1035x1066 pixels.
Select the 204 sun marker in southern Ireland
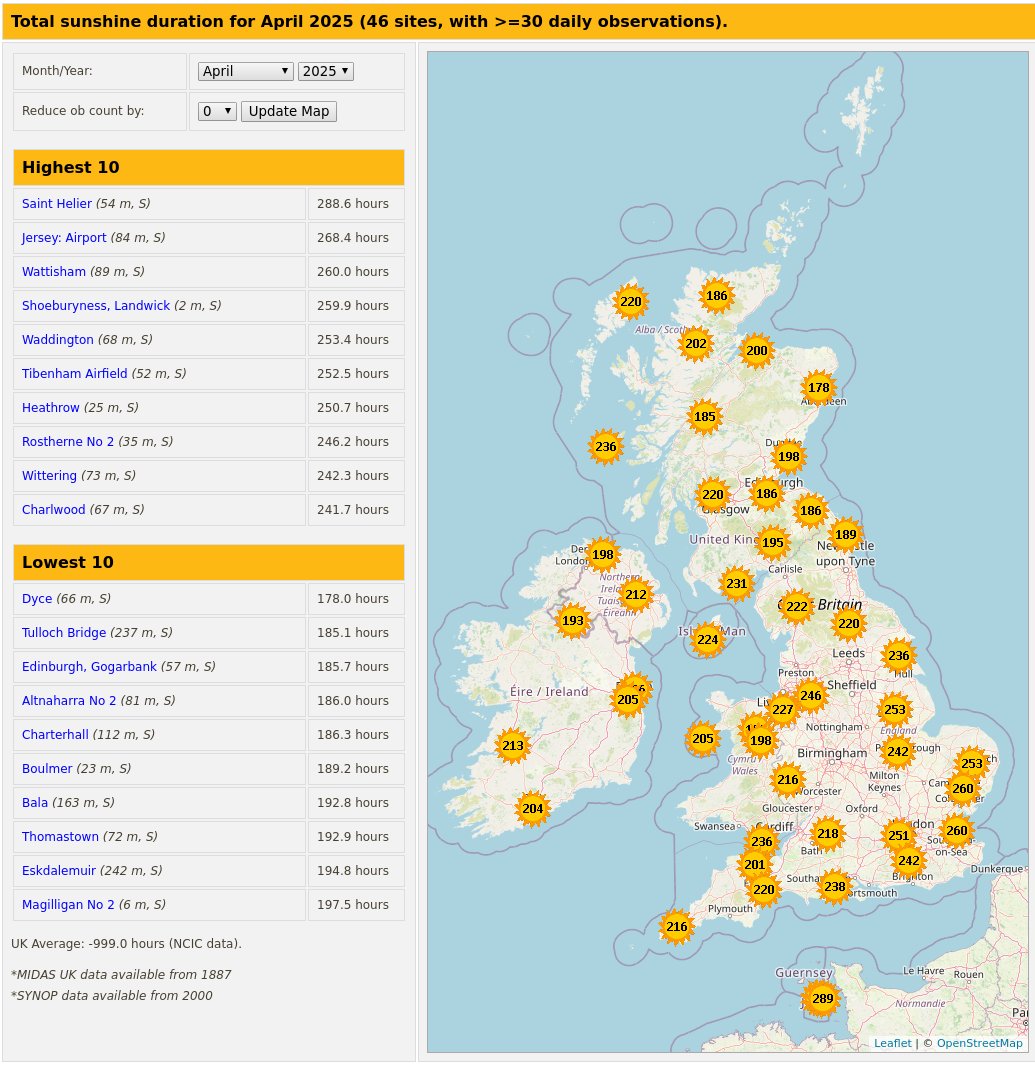click(x=531, y=809)
